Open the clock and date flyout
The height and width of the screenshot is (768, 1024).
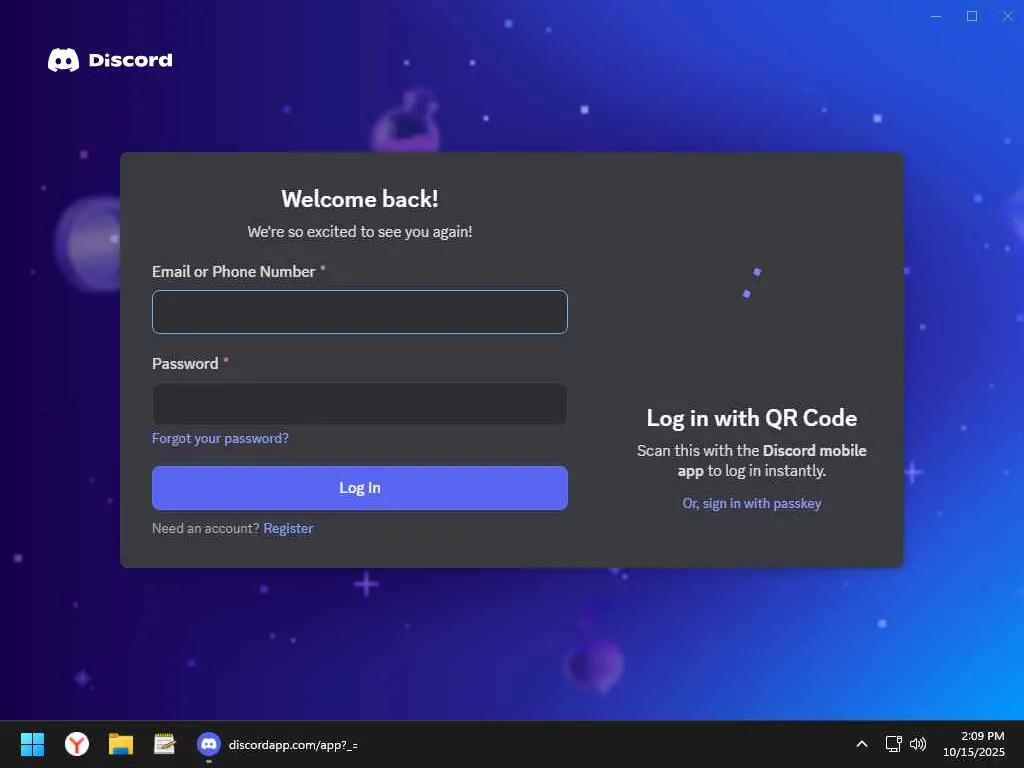pos(974,744)
